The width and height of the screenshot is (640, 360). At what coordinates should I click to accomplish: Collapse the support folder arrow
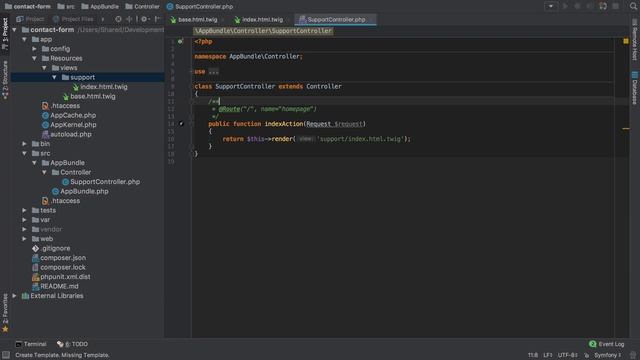click(54, 77)
